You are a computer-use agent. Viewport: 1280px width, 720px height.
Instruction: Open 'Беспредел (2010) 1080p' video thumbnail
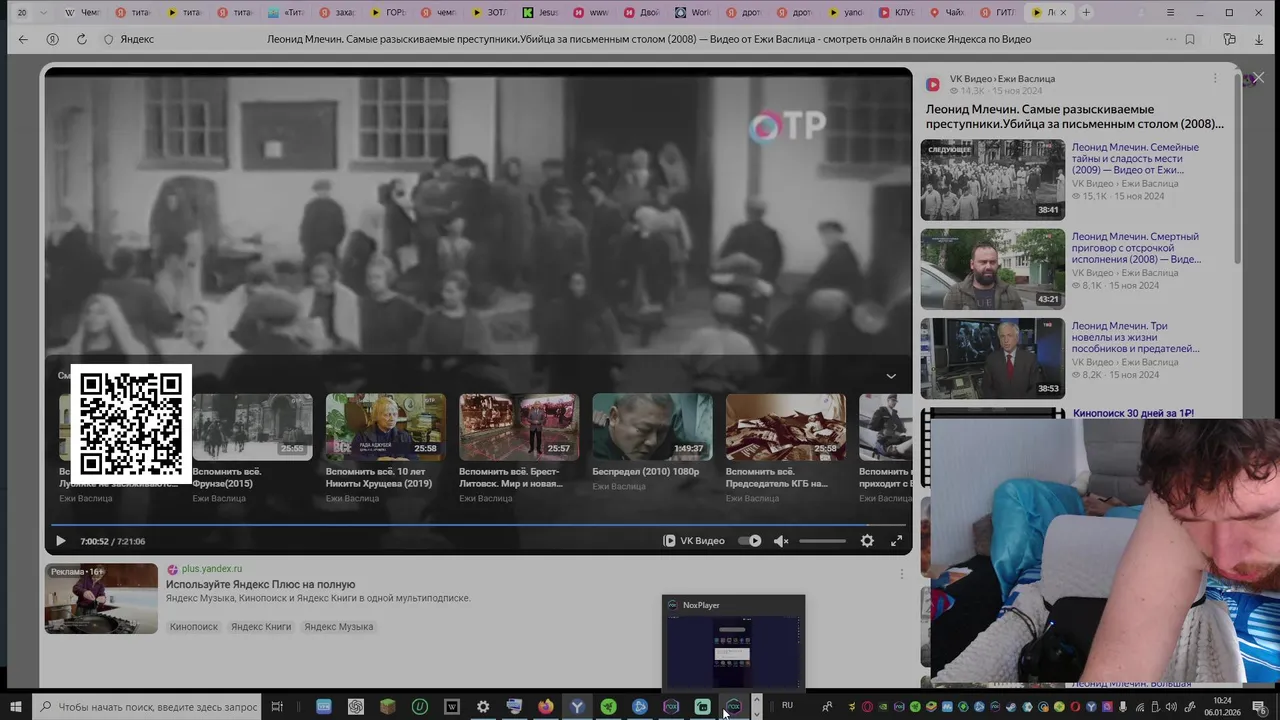point(652,427)
